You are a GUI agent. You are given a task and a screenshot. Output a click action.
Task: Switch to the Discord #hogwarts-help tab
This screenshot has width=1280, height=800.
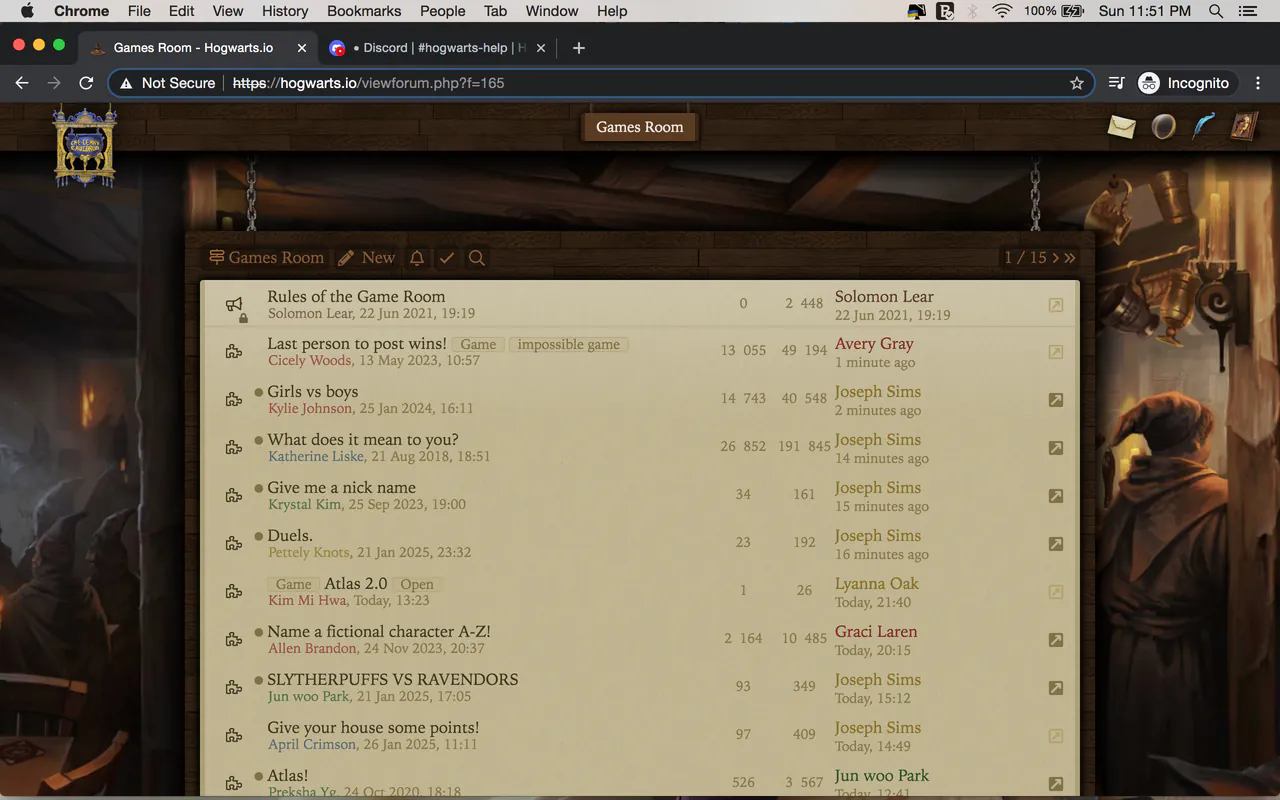438,48
